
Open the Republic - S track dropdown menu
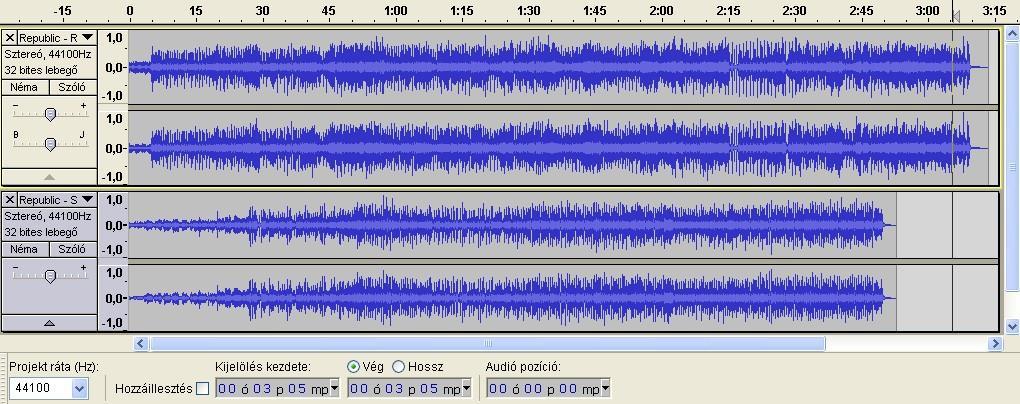tap(87, 200)
